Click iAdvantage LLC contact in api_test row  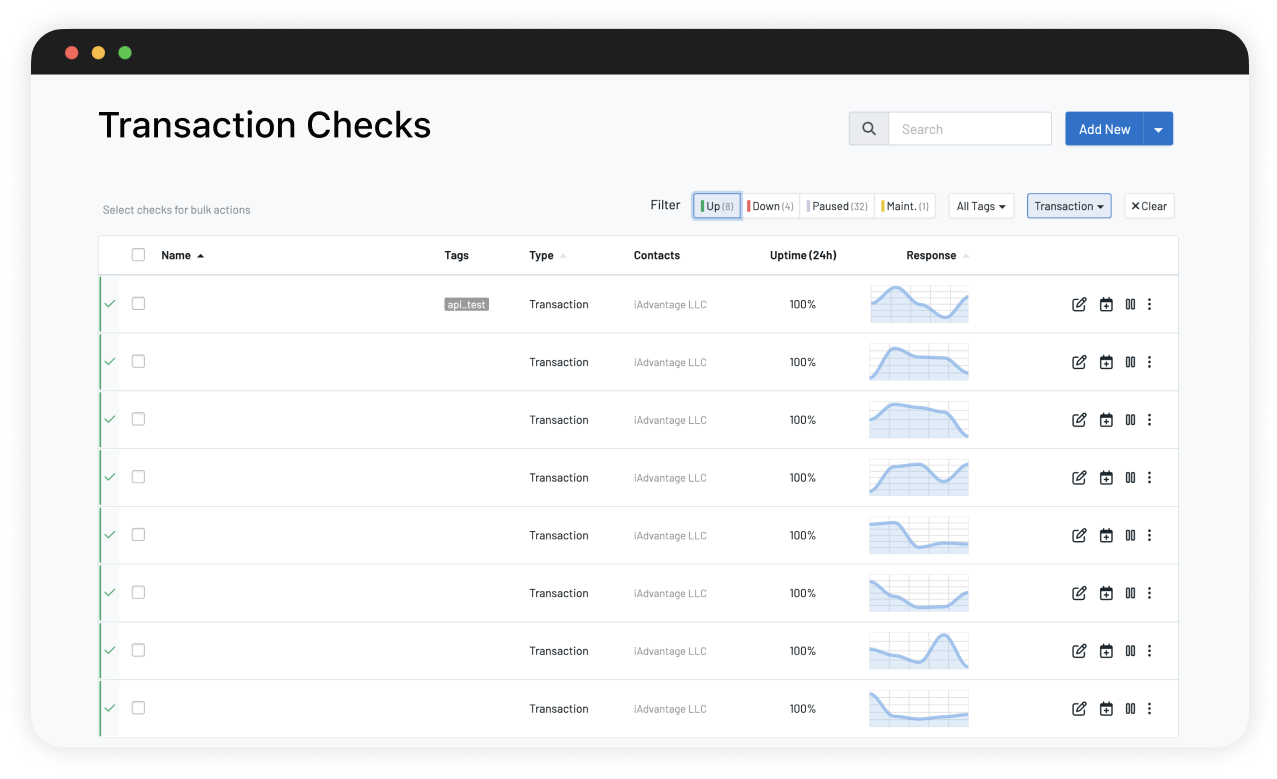click(670, 304)
